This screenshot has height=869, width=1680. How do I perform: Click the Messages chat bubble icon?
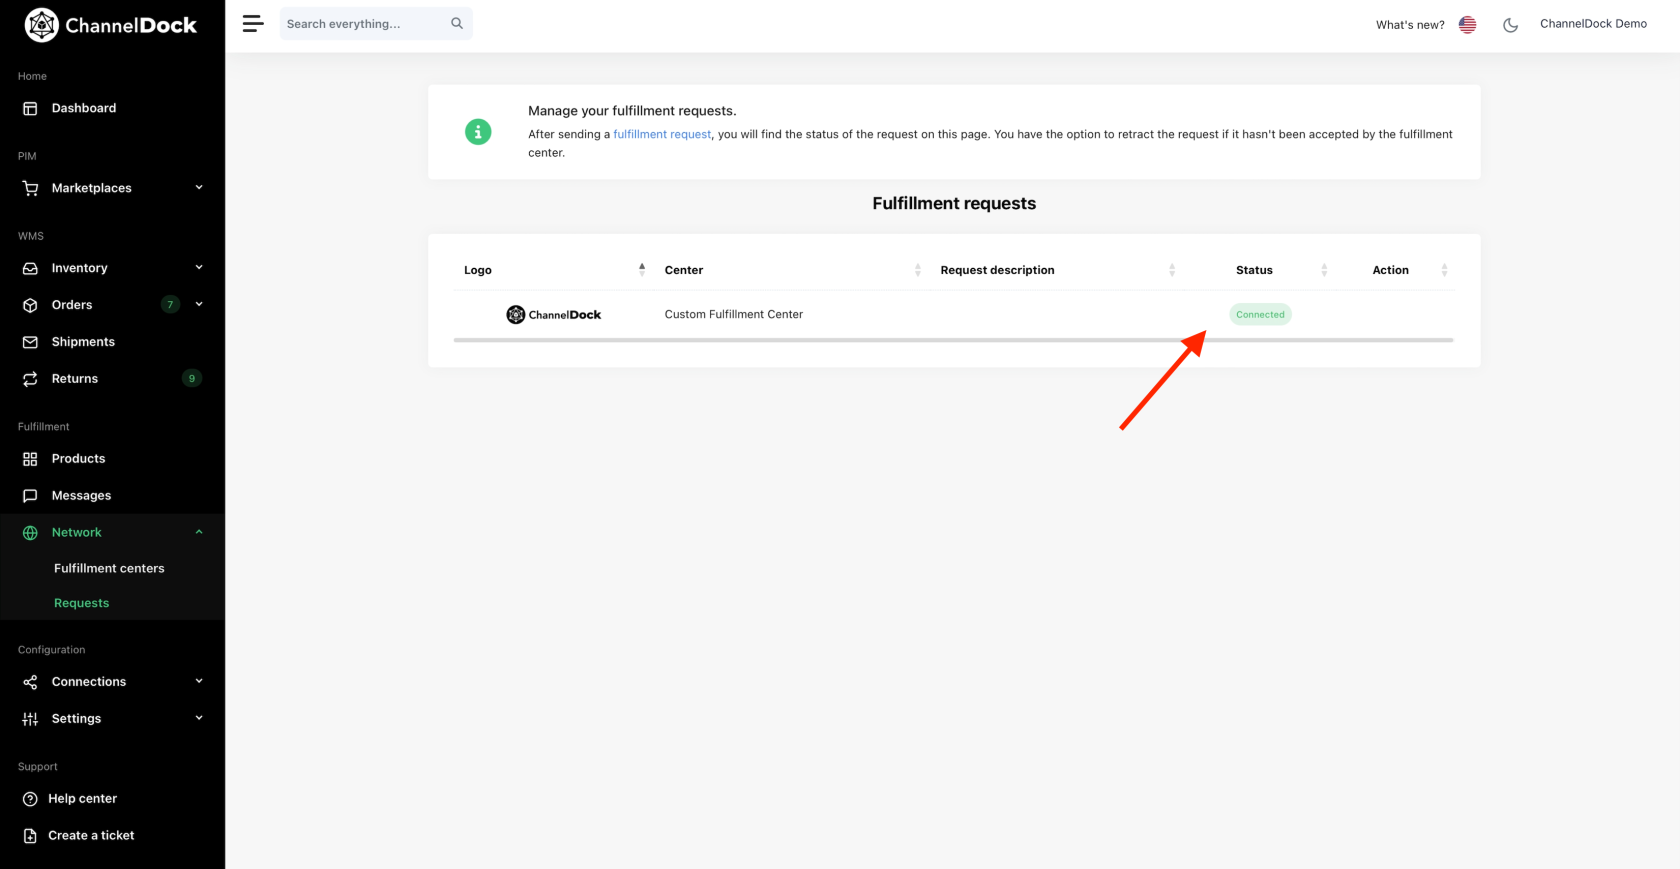pyautogui.click(x=30, y=496)
